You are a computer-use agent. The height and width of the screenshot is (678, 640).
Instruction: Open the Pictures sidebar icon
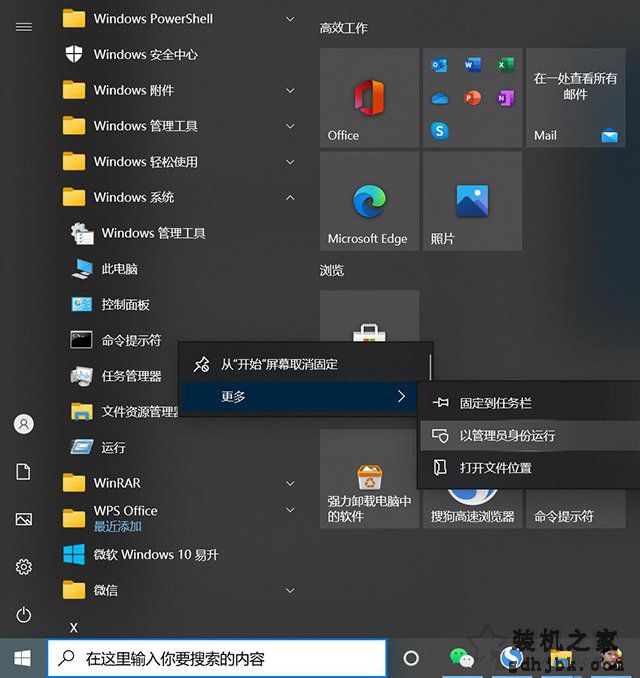coord(24,519)
